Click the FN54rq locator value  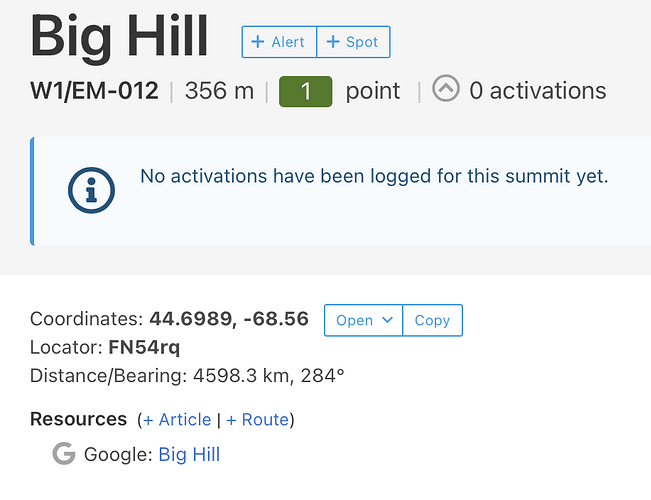click(x=144, y=348)
